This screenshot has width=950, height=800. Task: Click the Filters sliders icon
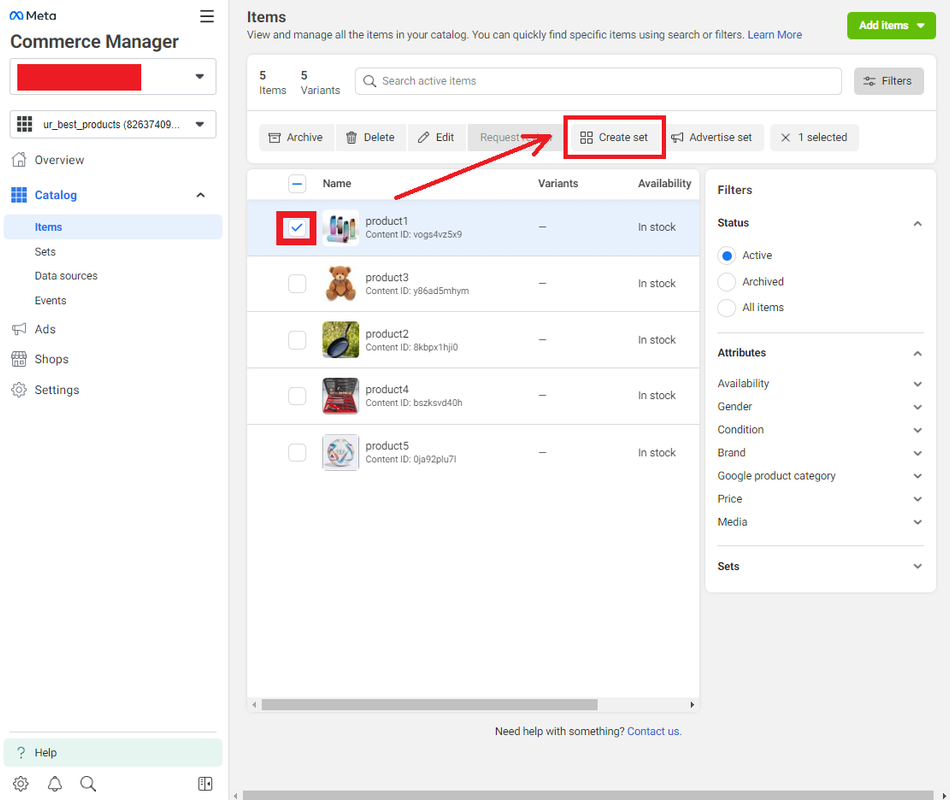coord(869,81)
